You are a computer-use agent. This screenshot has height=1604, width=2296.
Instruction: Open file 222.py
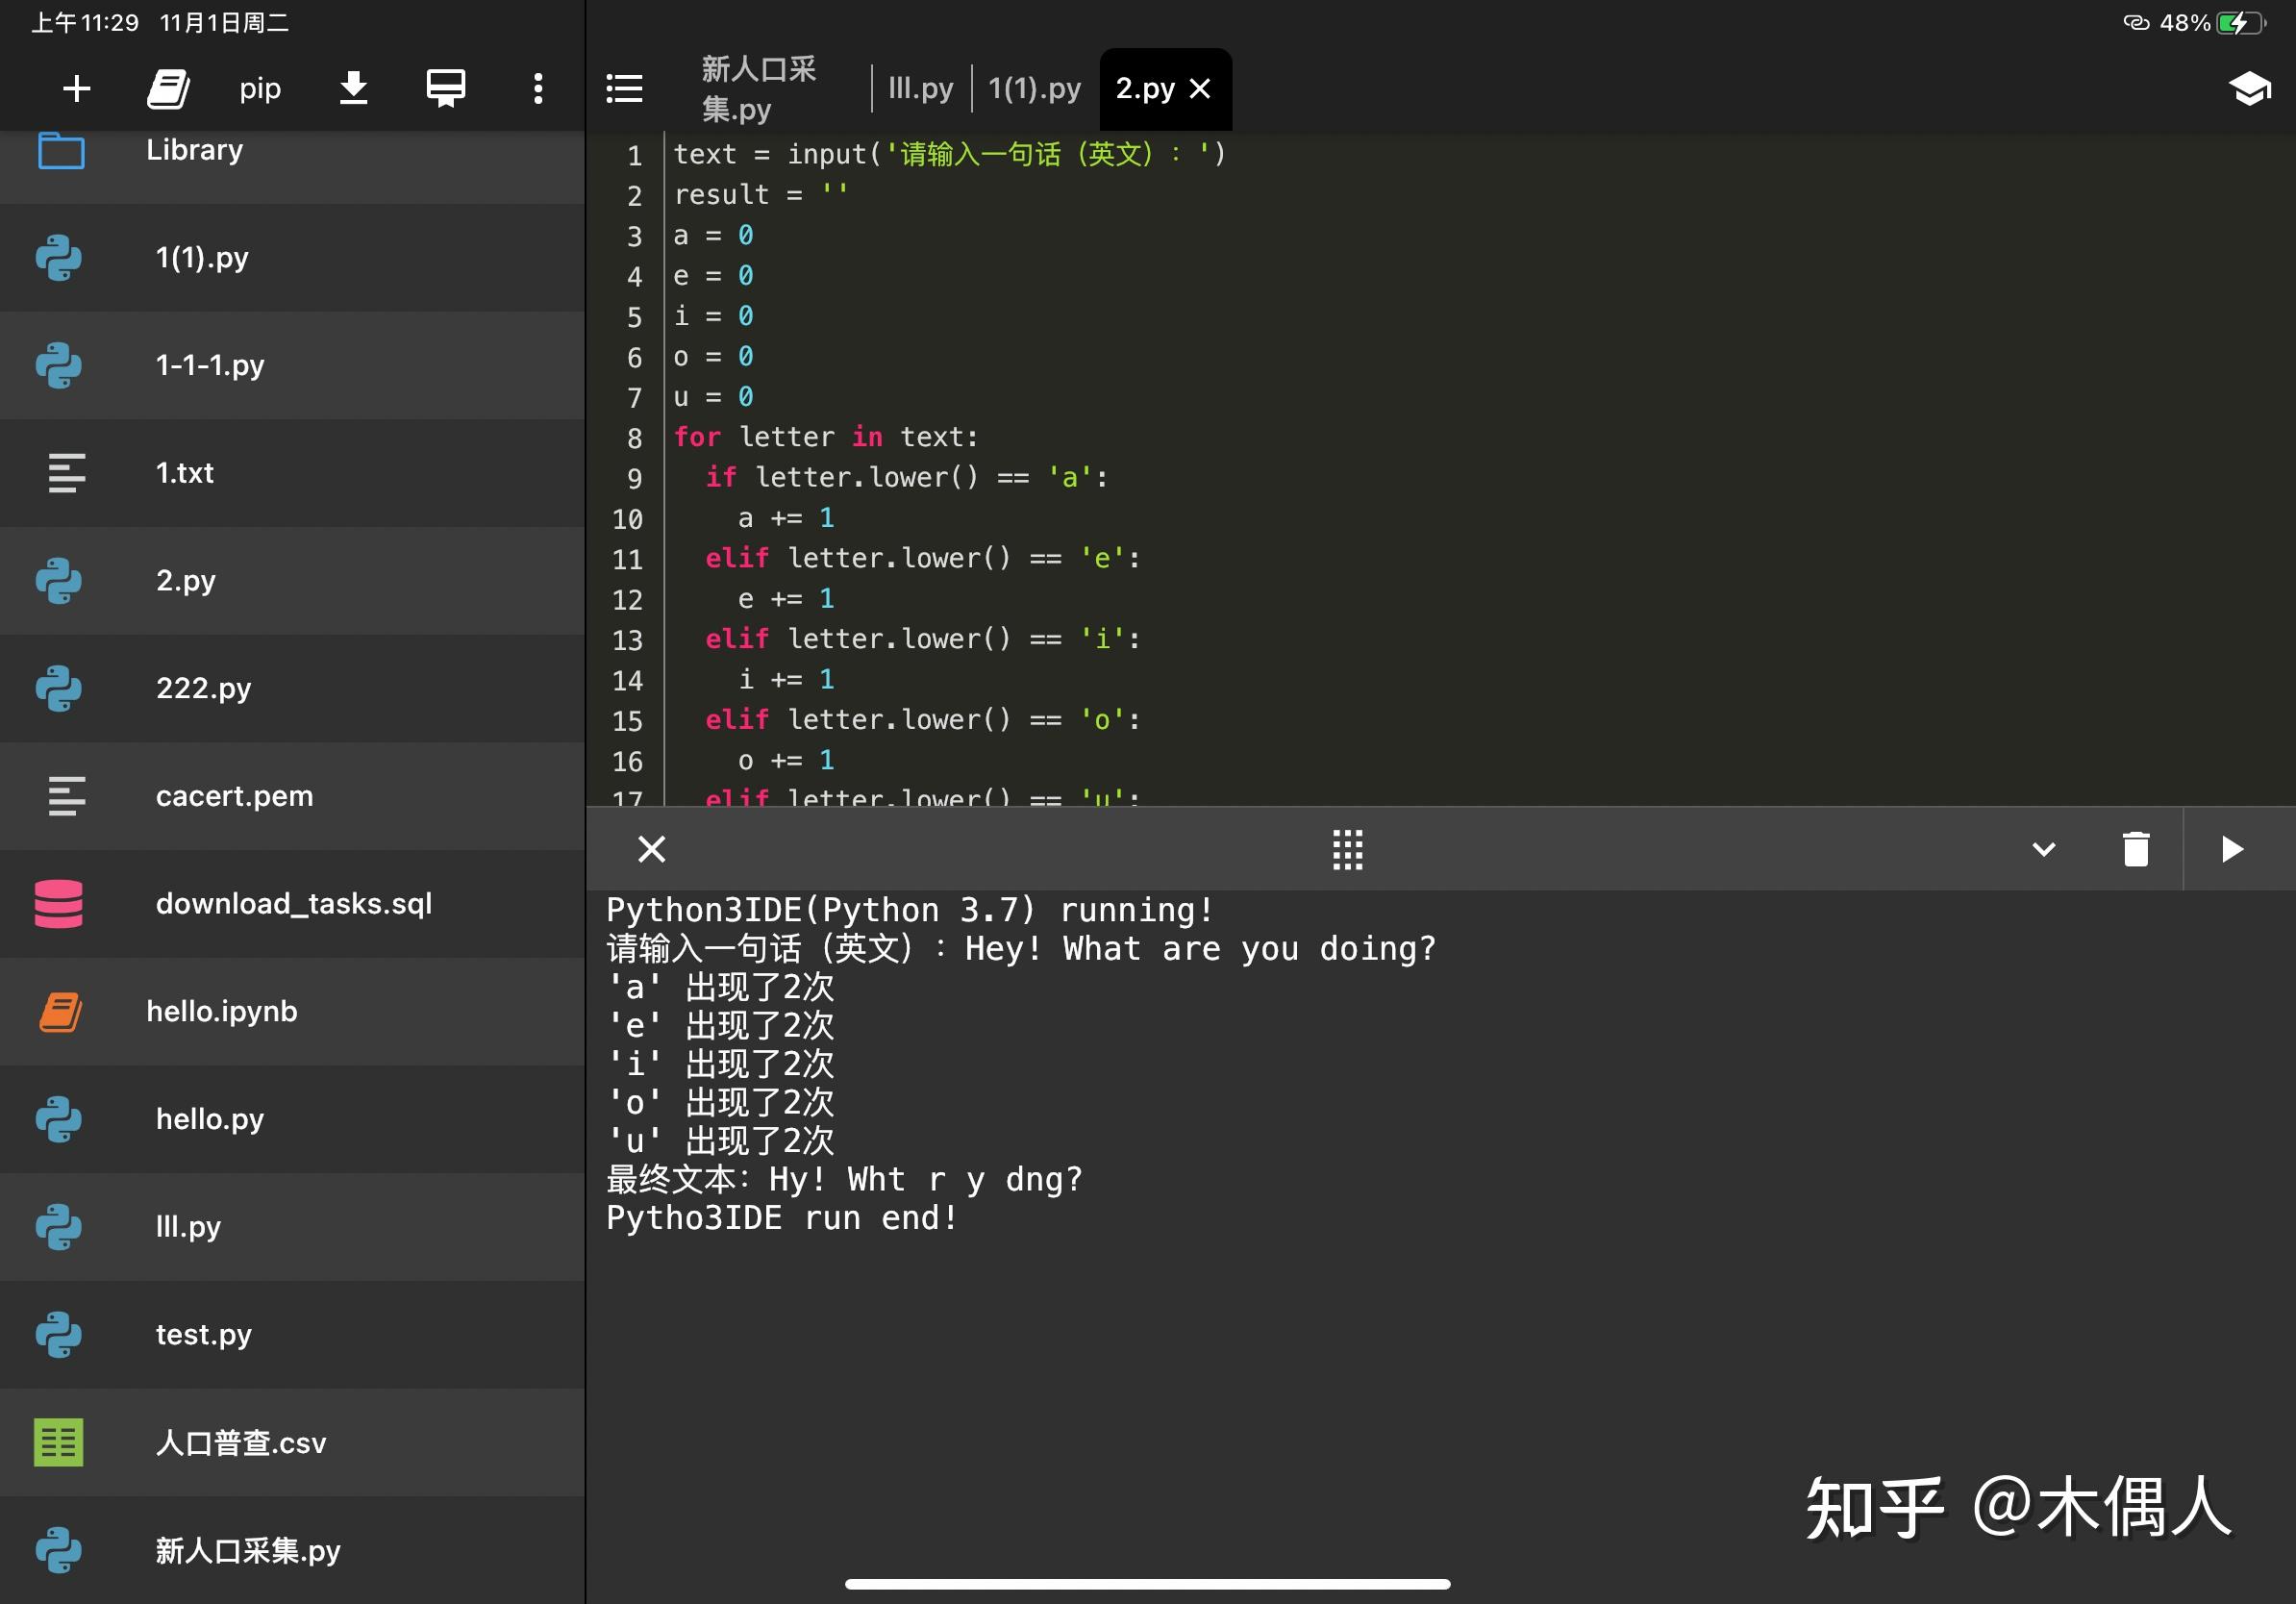coord(292,689)
